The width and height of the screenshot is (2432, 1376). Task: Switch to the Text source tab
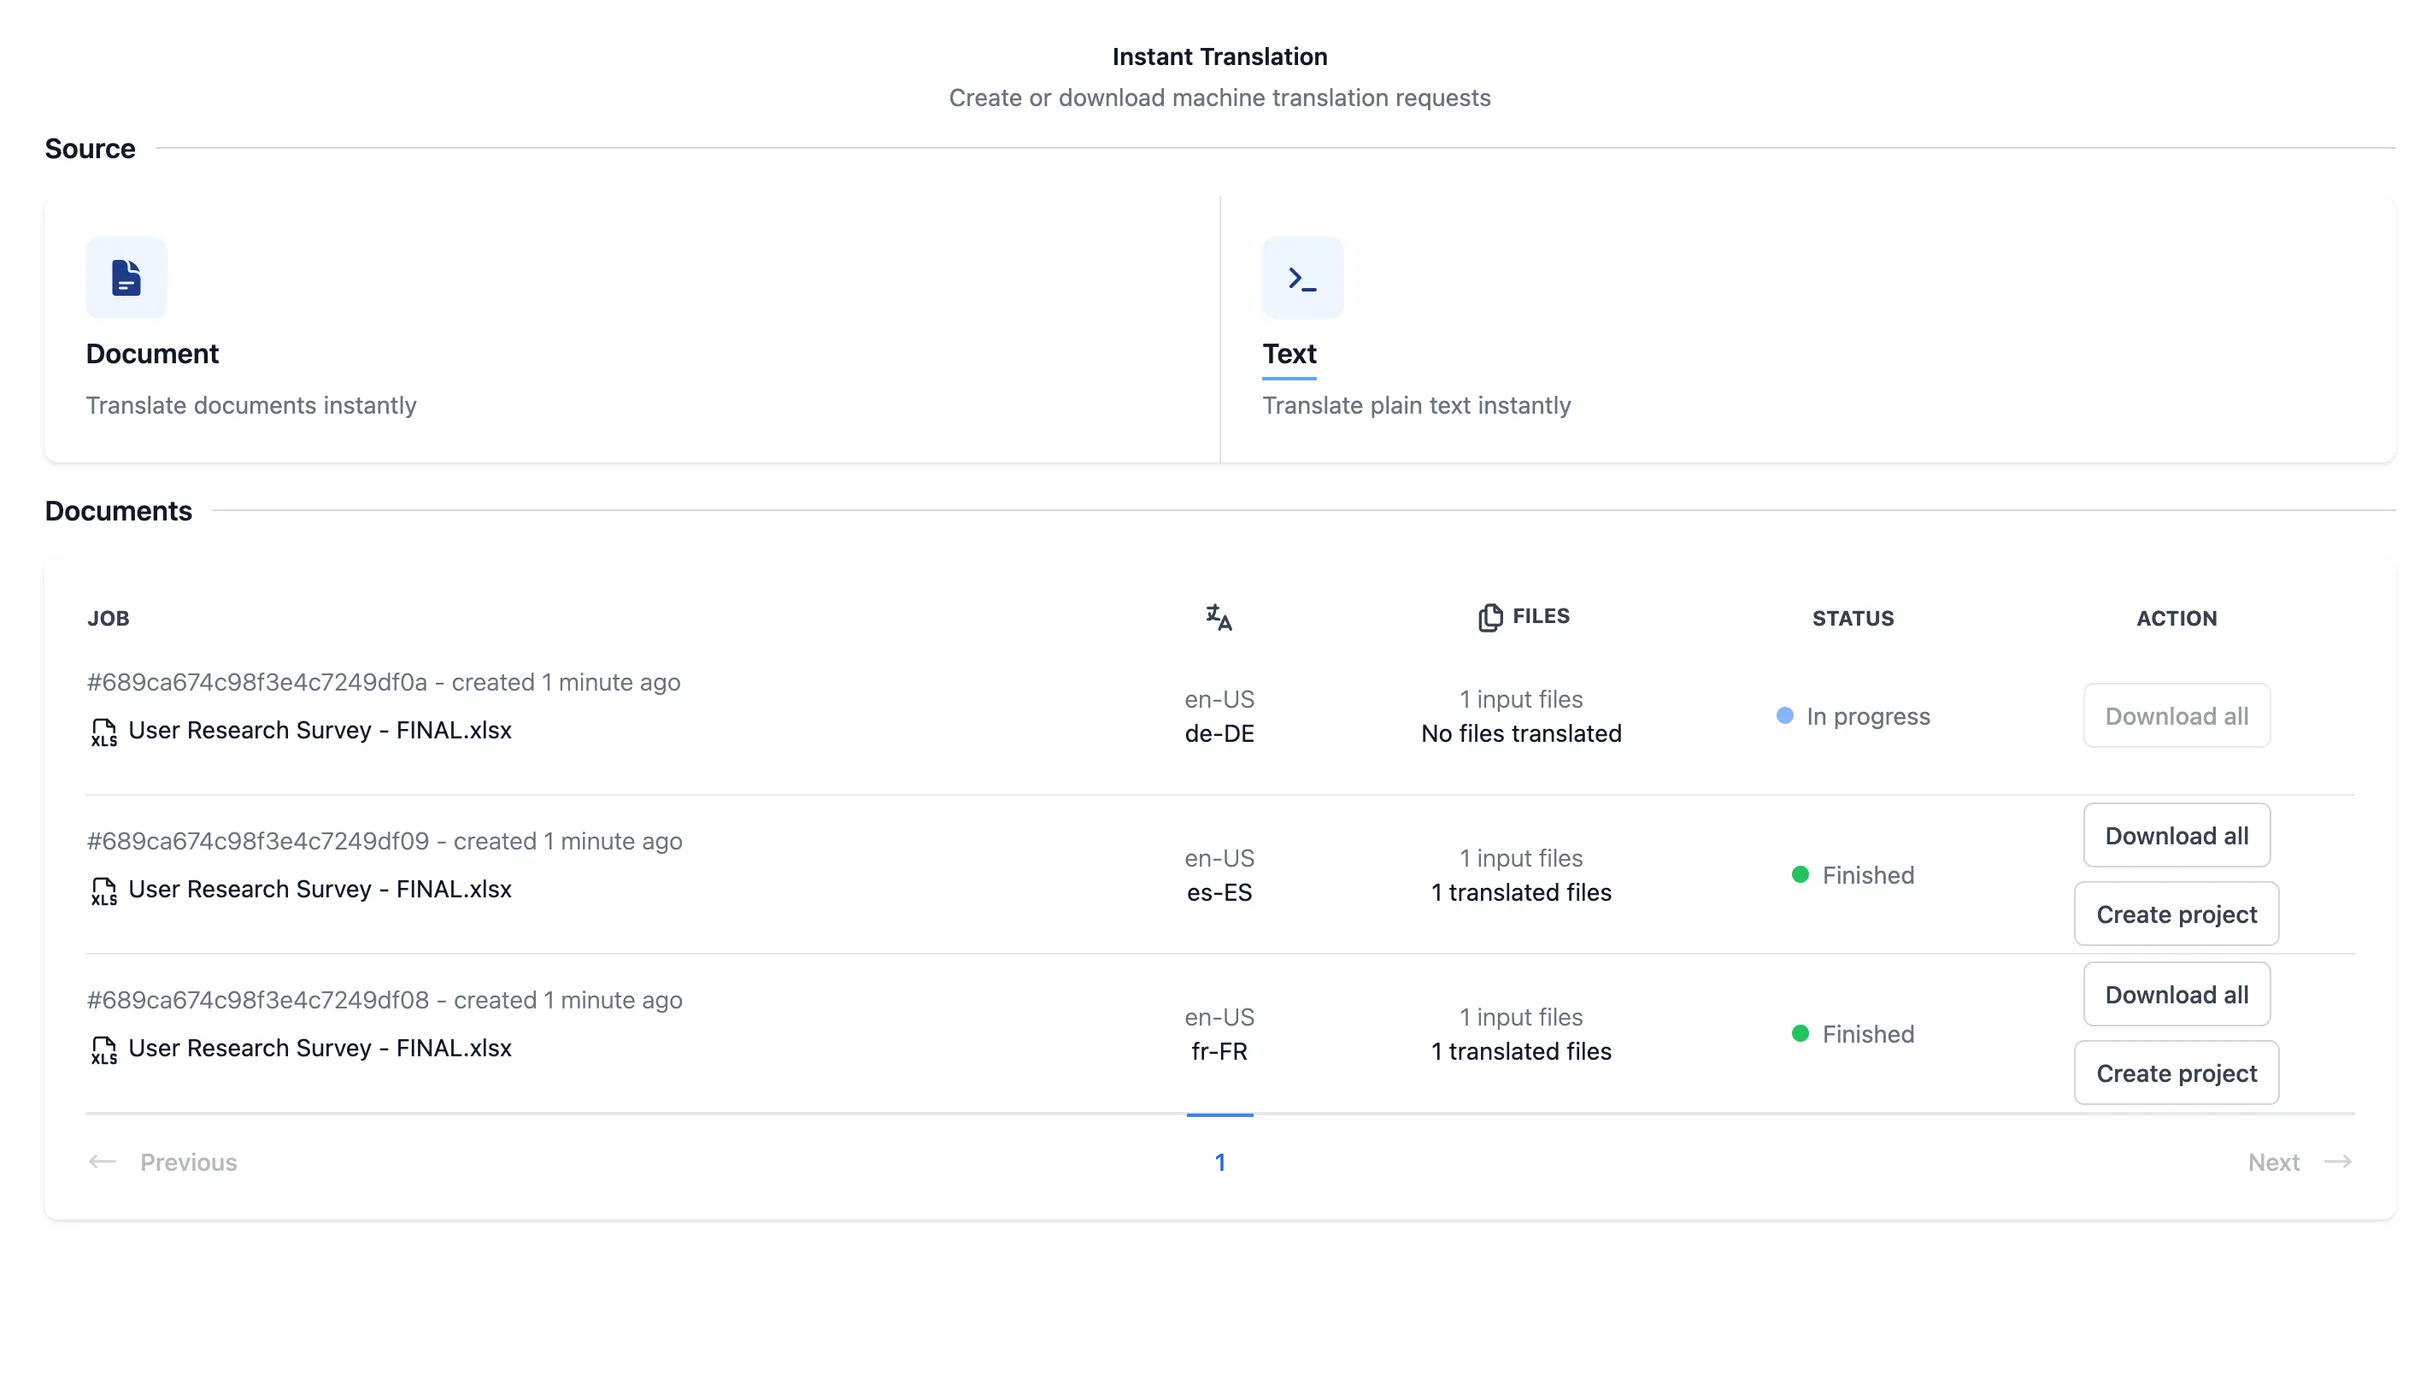1289,353
